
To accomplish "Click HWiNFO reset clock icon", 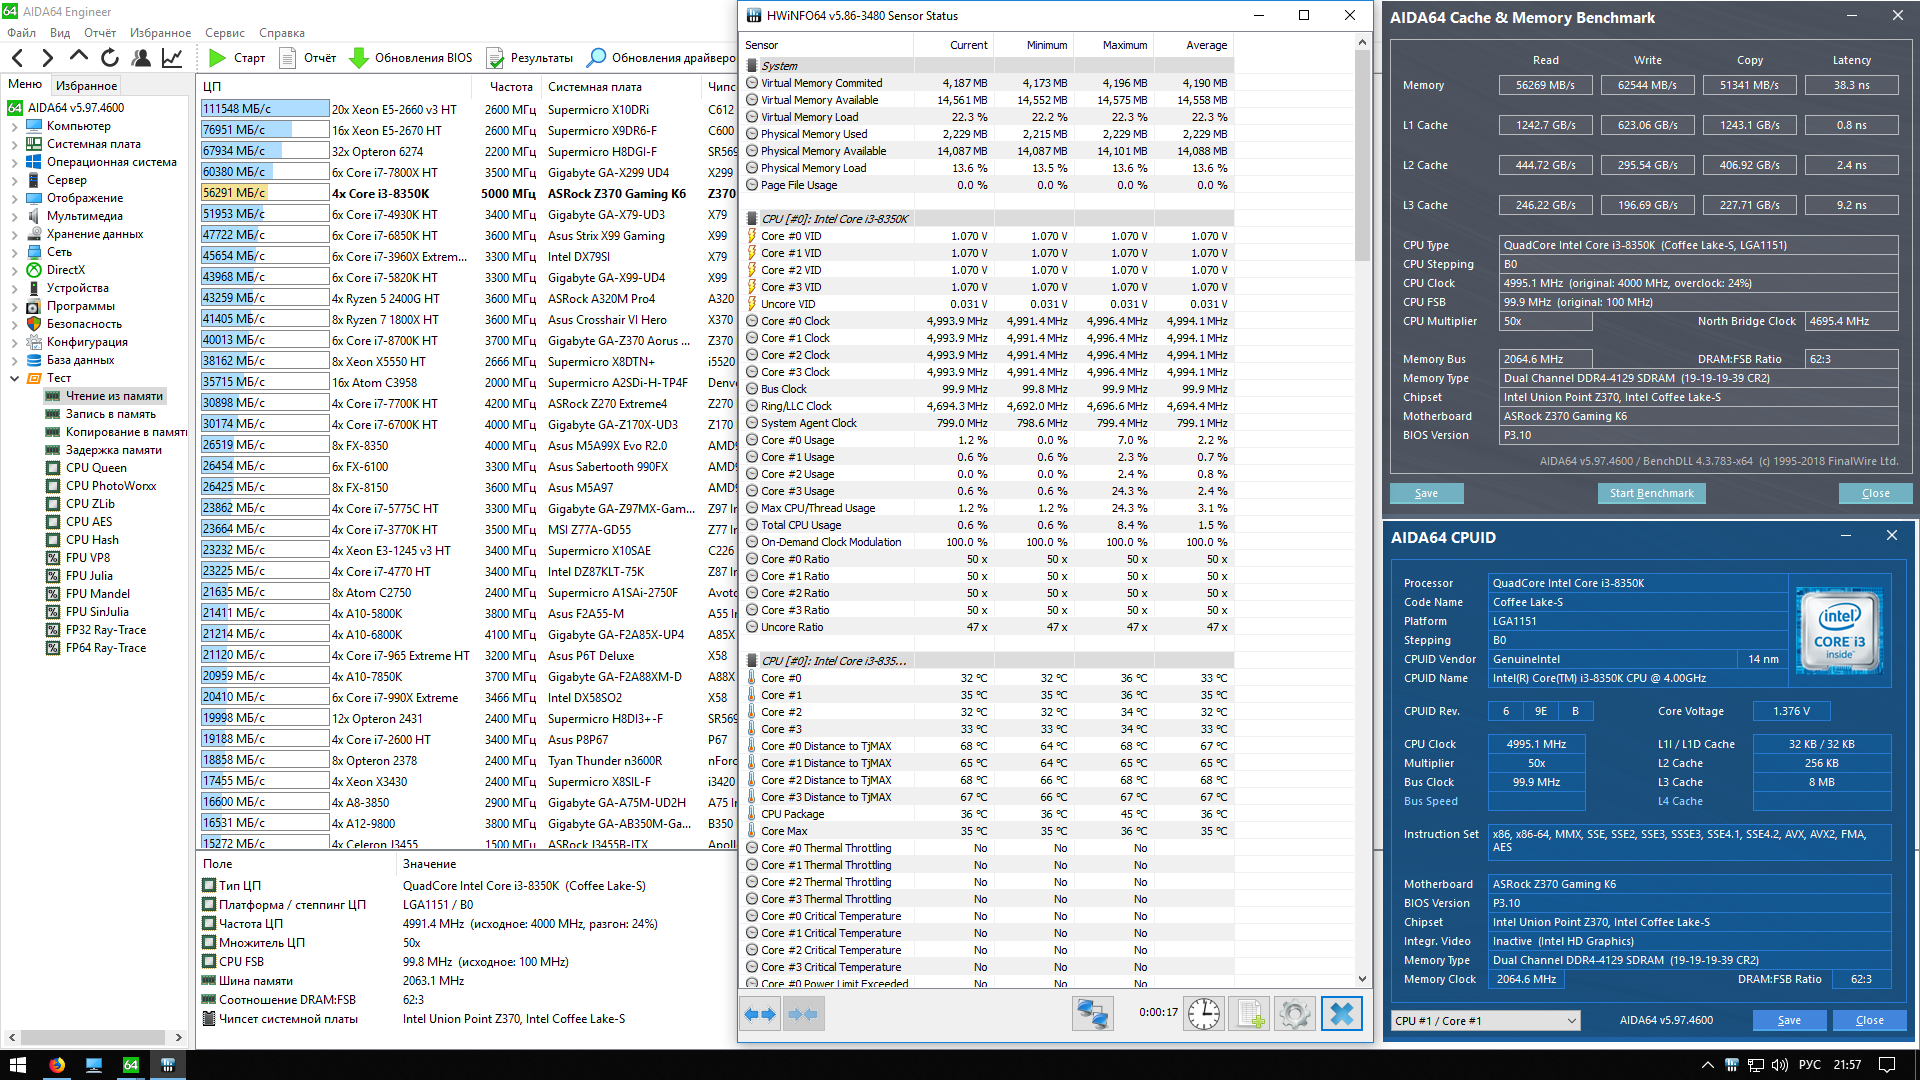I will pos(1204,1014).
